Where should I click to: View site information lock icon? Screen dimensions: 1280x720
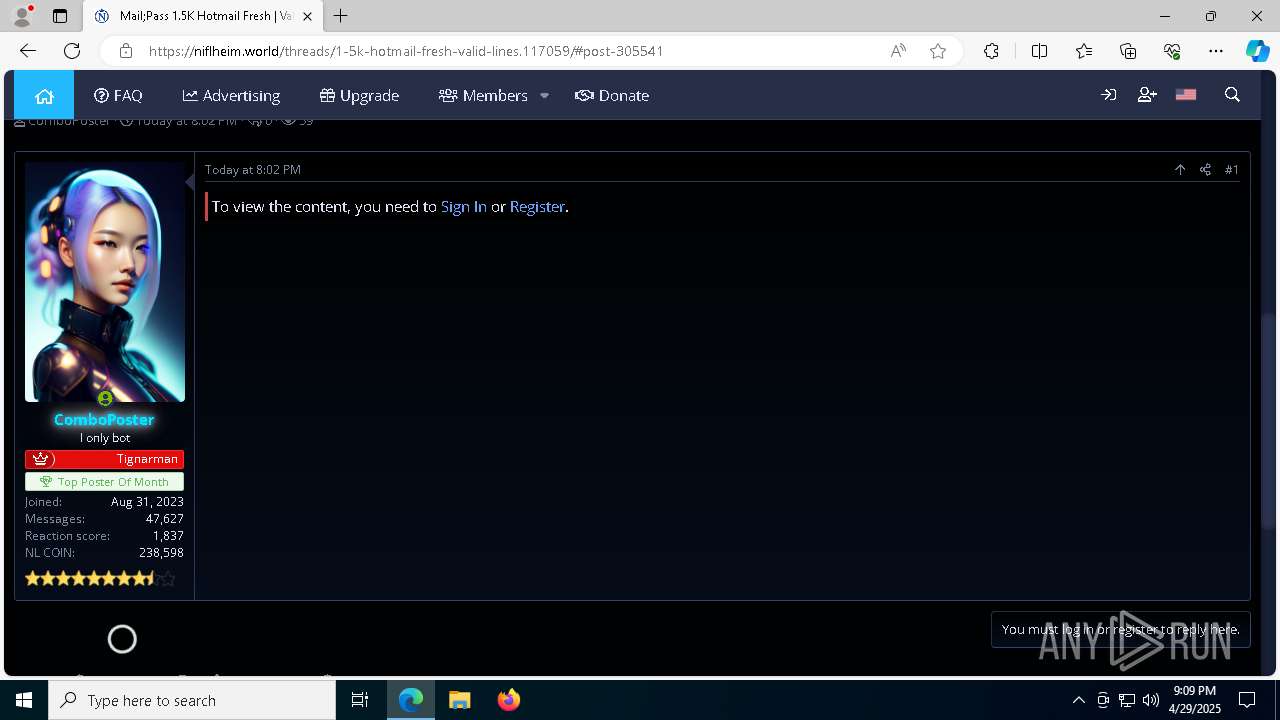click(126, 51)
